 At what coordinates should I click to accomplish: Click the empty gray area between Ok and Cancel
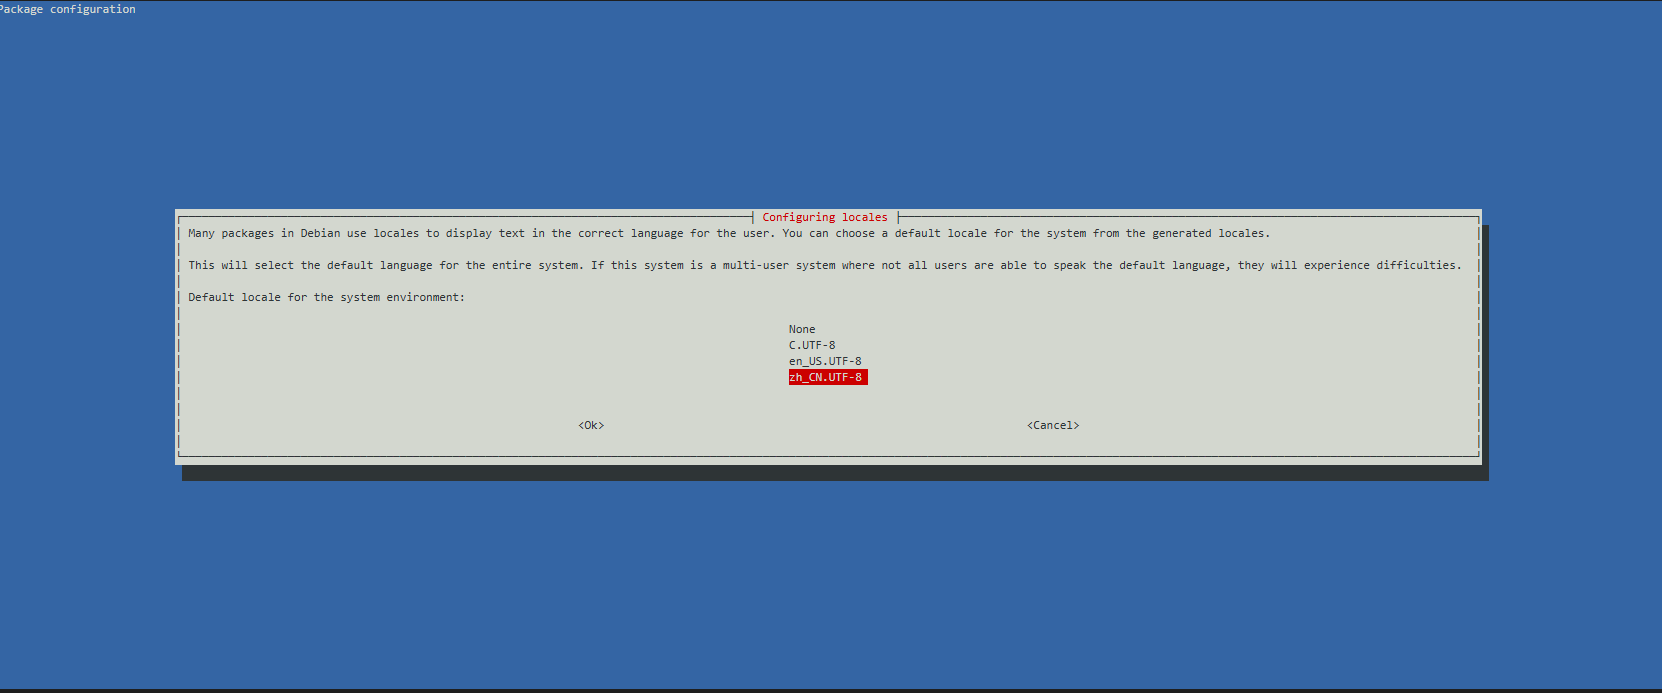pyautogui.click(x=815, y=425)
